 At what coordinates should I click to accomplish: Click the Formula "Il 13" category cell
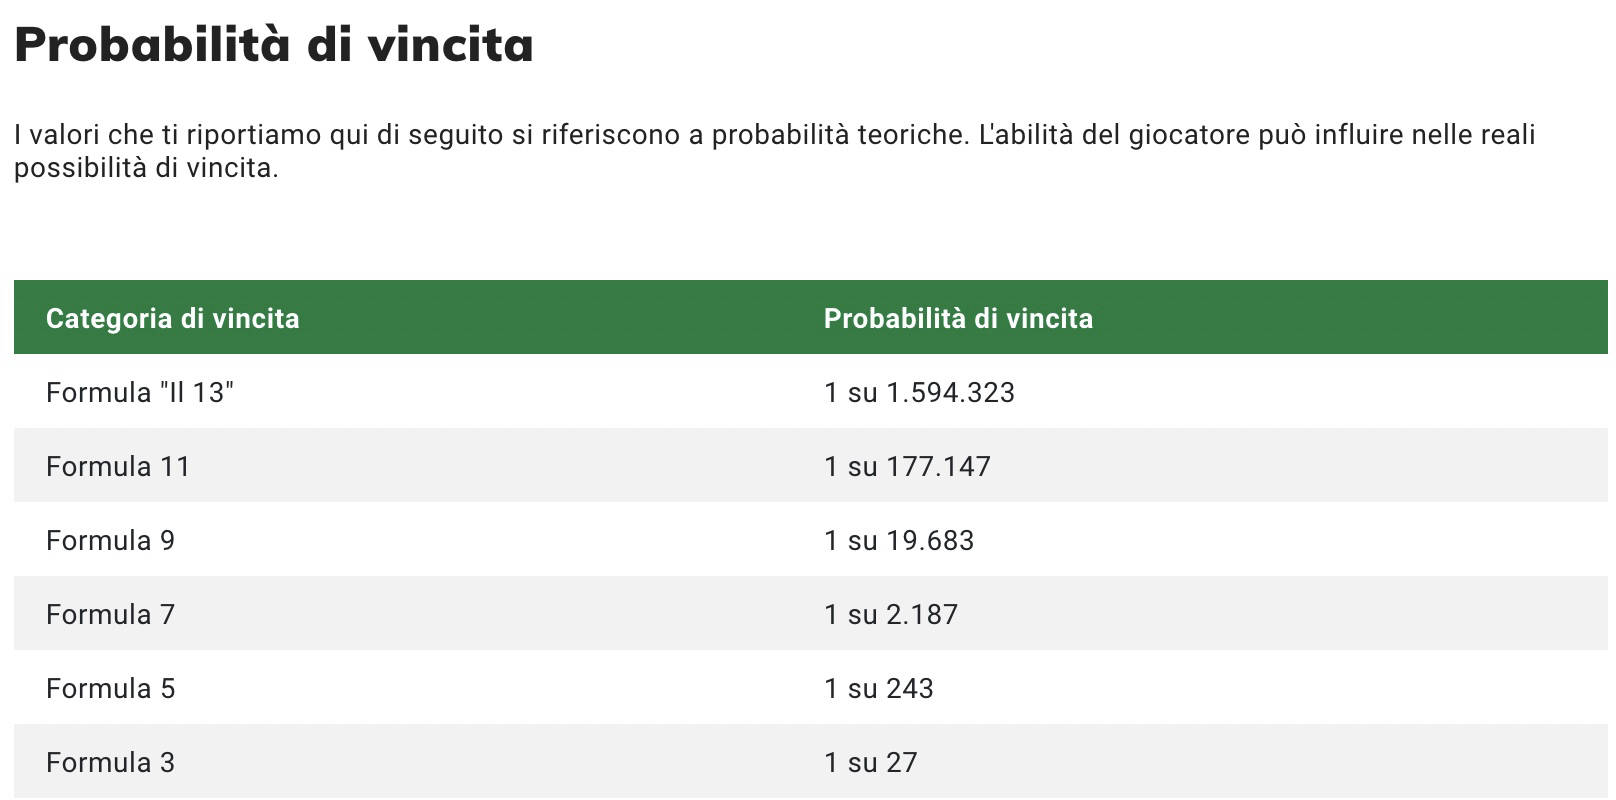click(140, 392)
